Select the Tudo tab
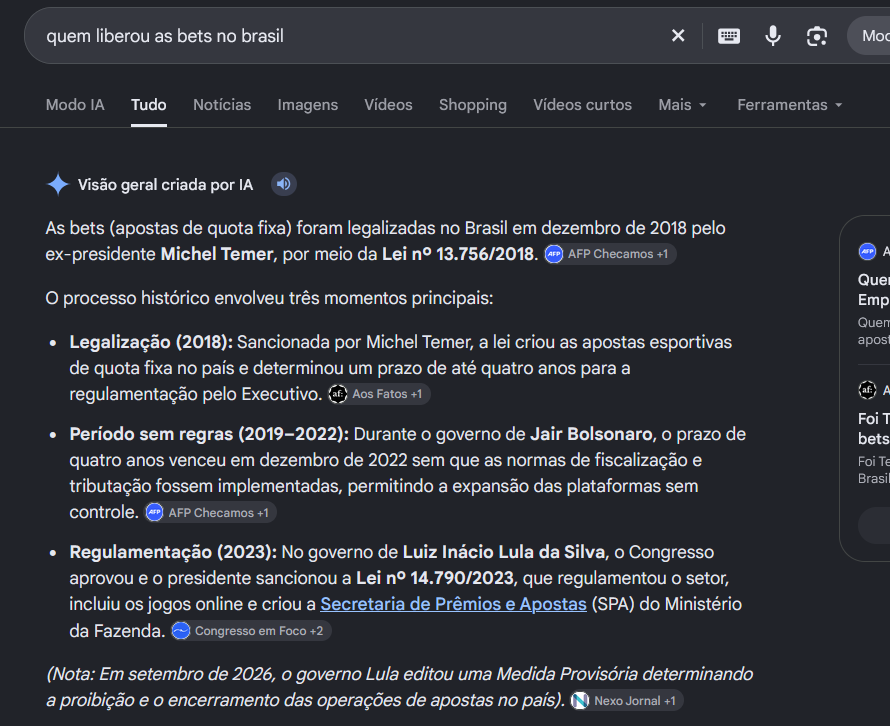890x726 pixels. [x=149, y=105]
